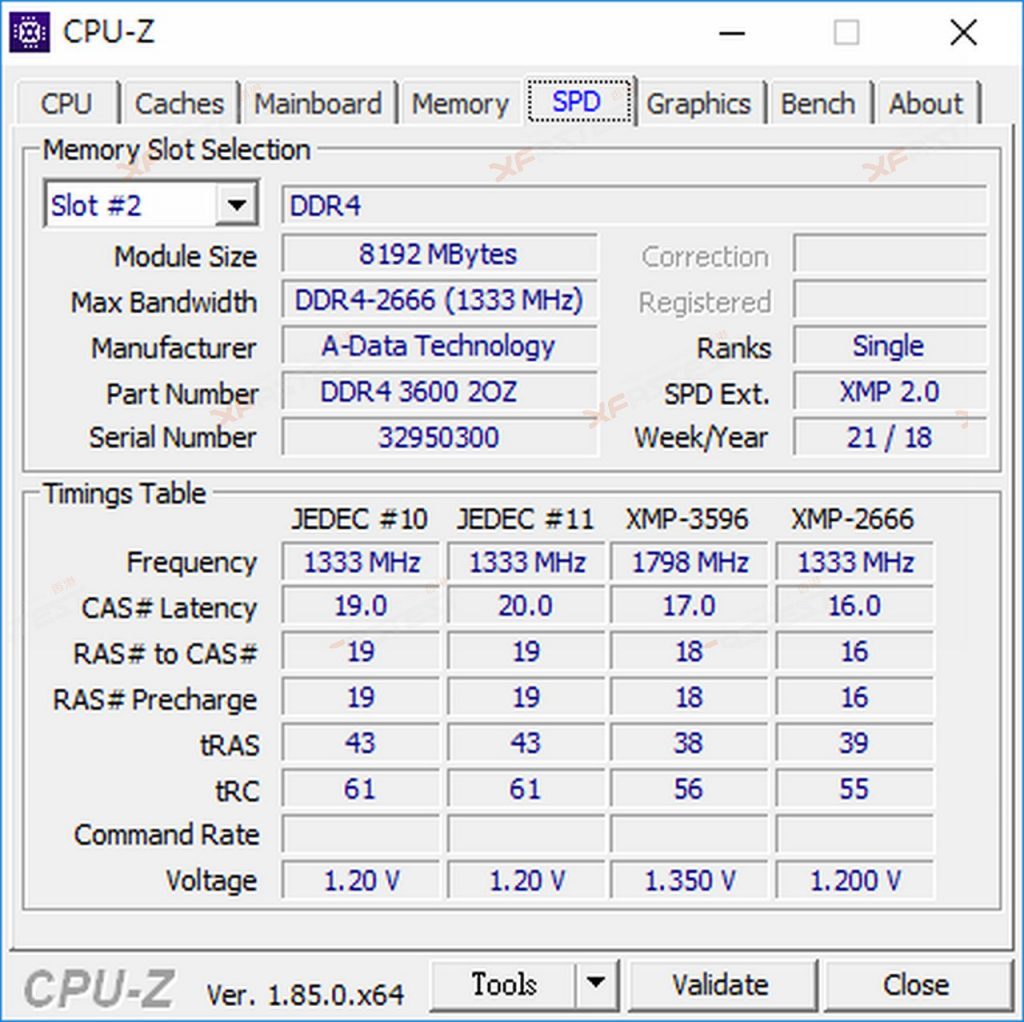The height and width of the screenshot is (1022, 1024).
Task: Click the JEDEC #10 column header
Action: point(360,519)
